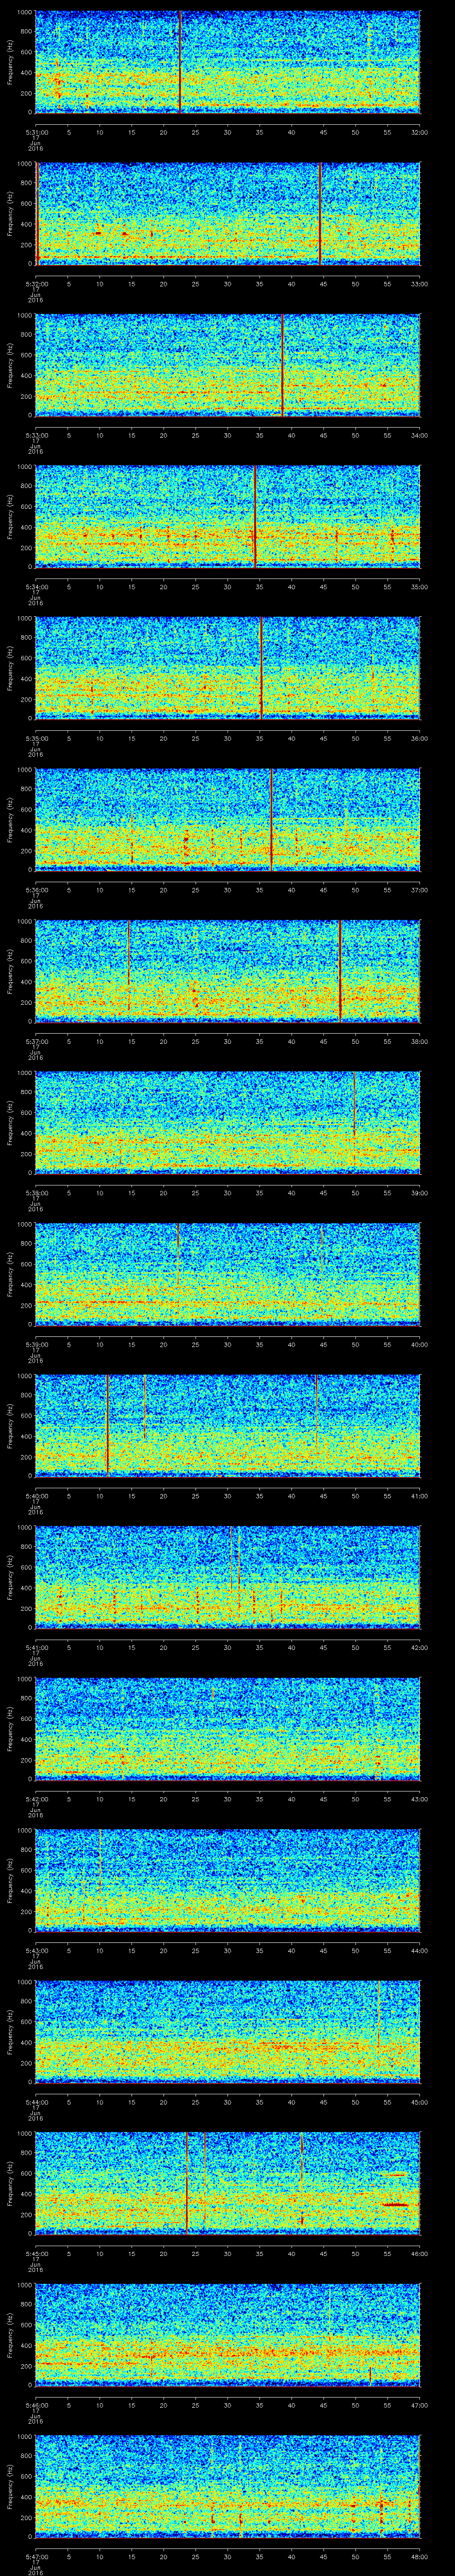This screenshot has height=2576, width=455.
Task: Click the full-height red spike in 5:34 panel
Action: (255, 515)
